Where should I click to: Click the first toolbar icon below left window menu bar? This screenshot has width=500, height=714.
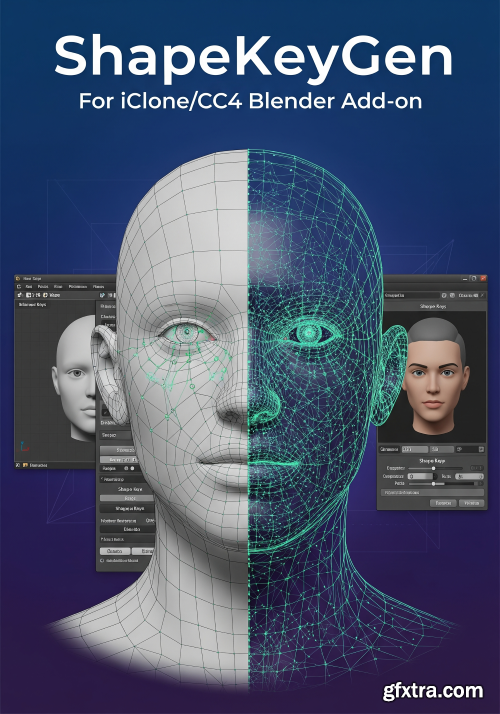[20, 295]
